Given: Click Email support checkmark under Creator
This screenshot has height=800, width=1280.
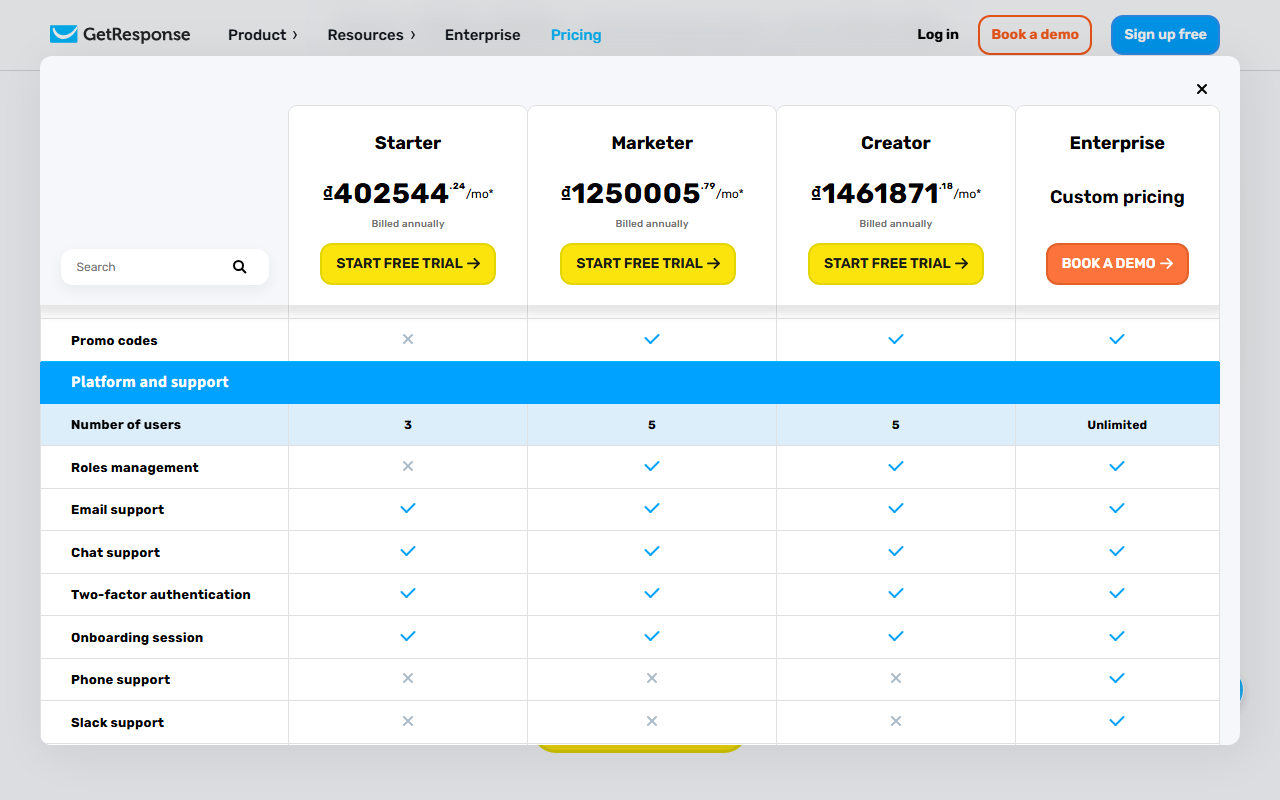Looking at the screenshot, I should click(x=896, y=508).
